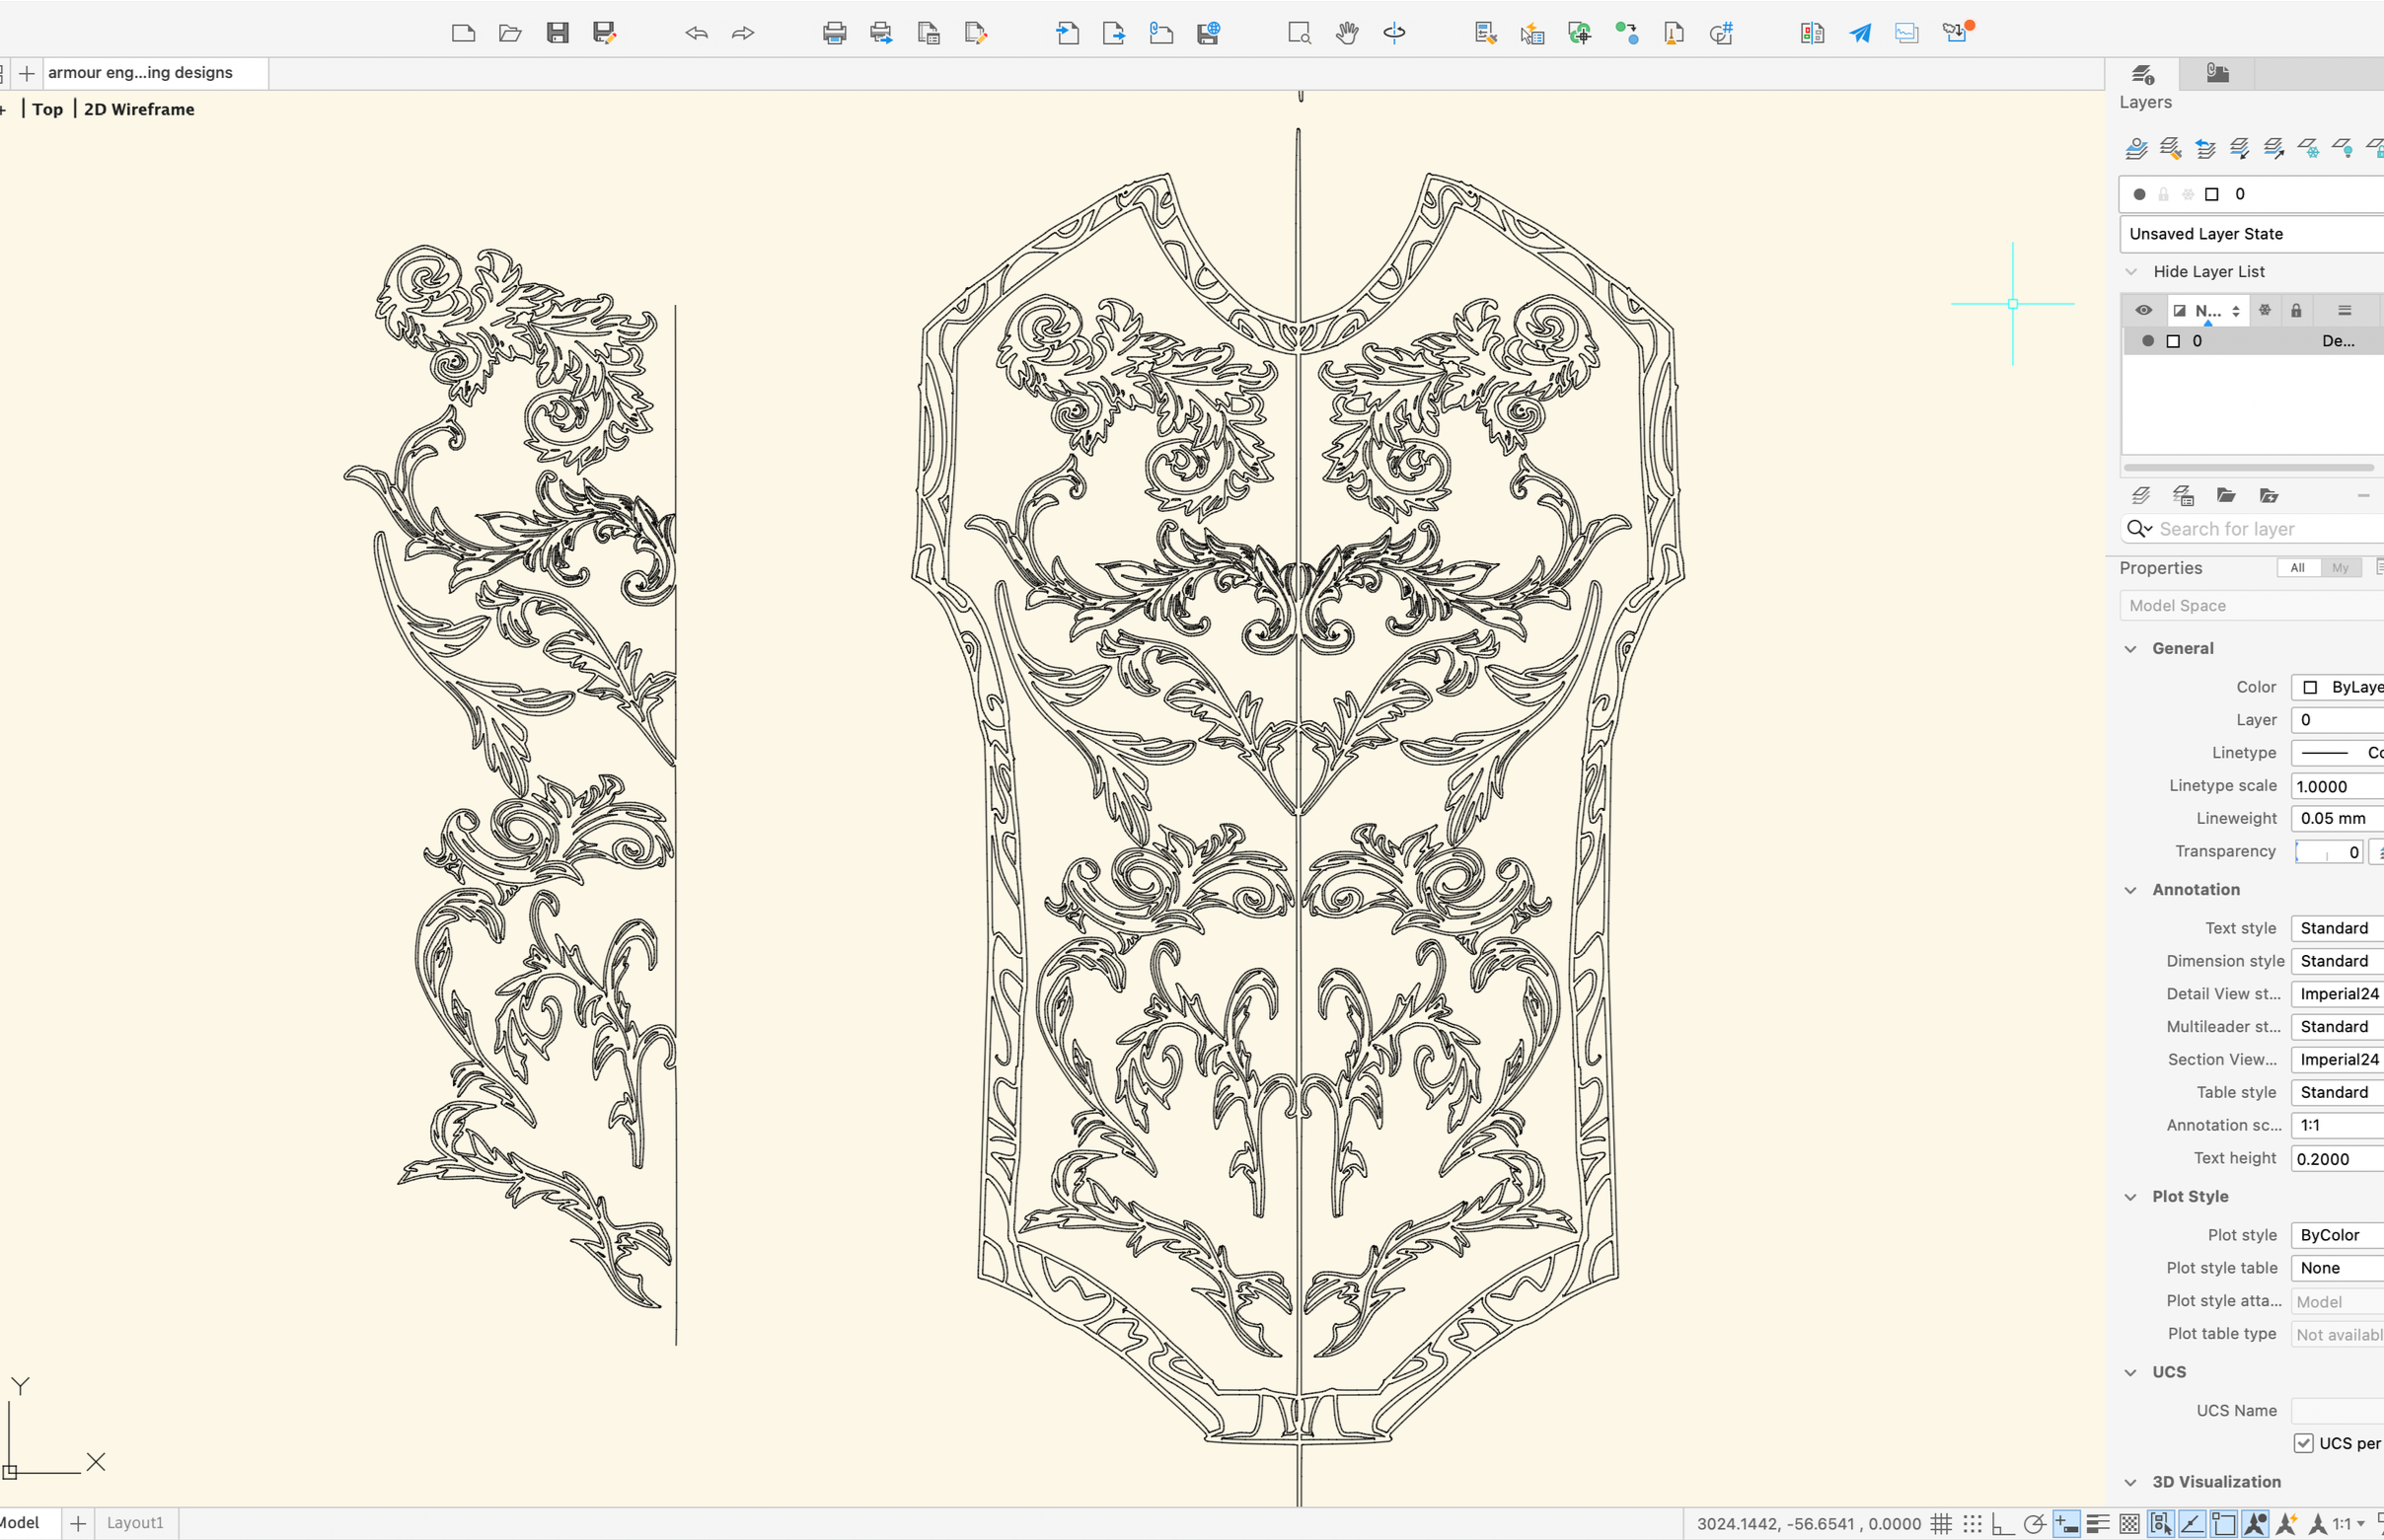Click the paper-plane Share icon
This screenshot has width=2384, height=1540.
(1860, 33)
